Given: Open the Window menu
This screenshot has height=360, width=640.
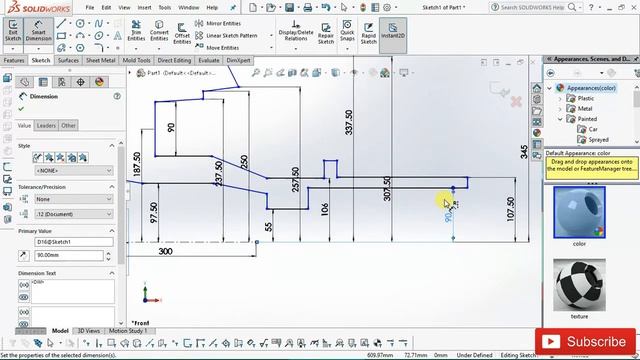Looking at the screenshot, I should coord(189,7).
